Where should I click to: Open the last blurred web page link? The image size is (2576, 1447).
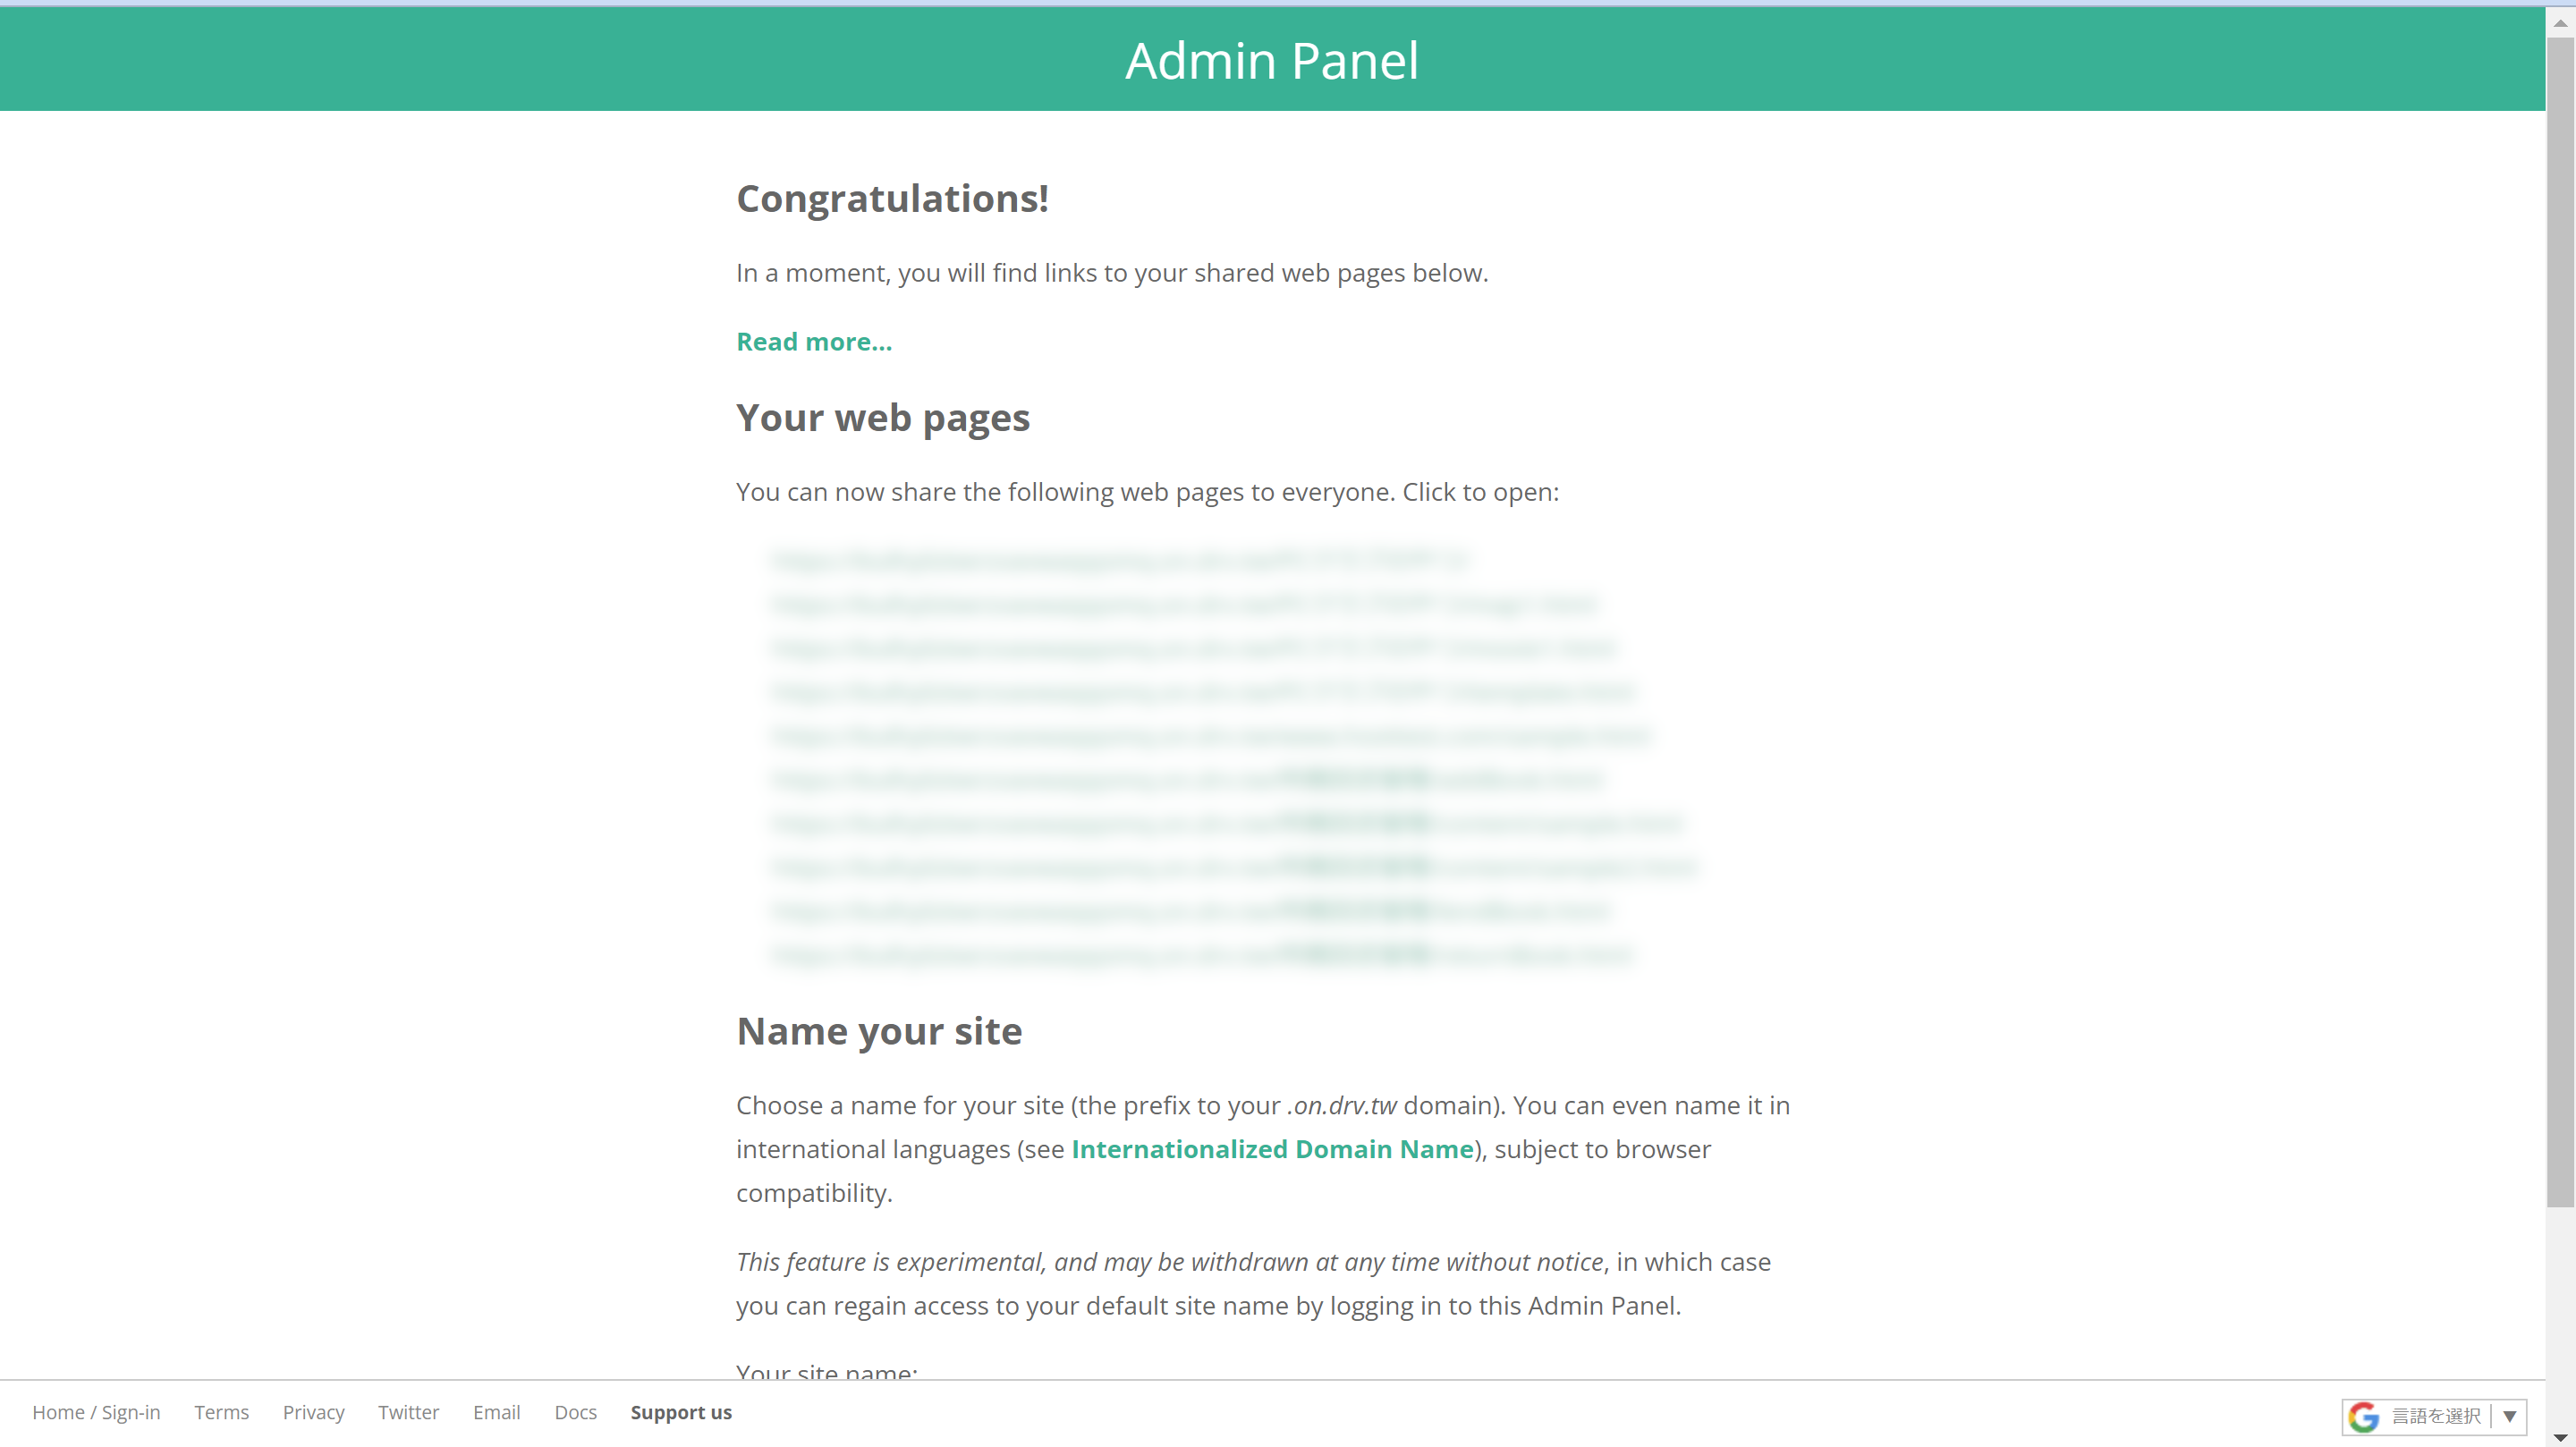pos(1202,954)
